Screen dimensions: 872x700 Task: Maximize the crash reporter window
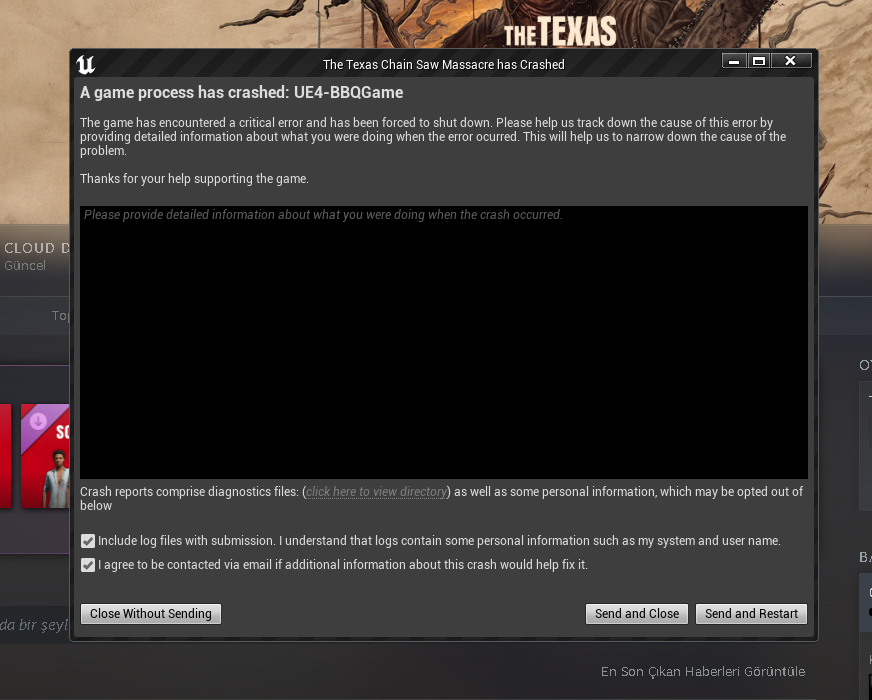click(x=759, y=61)
